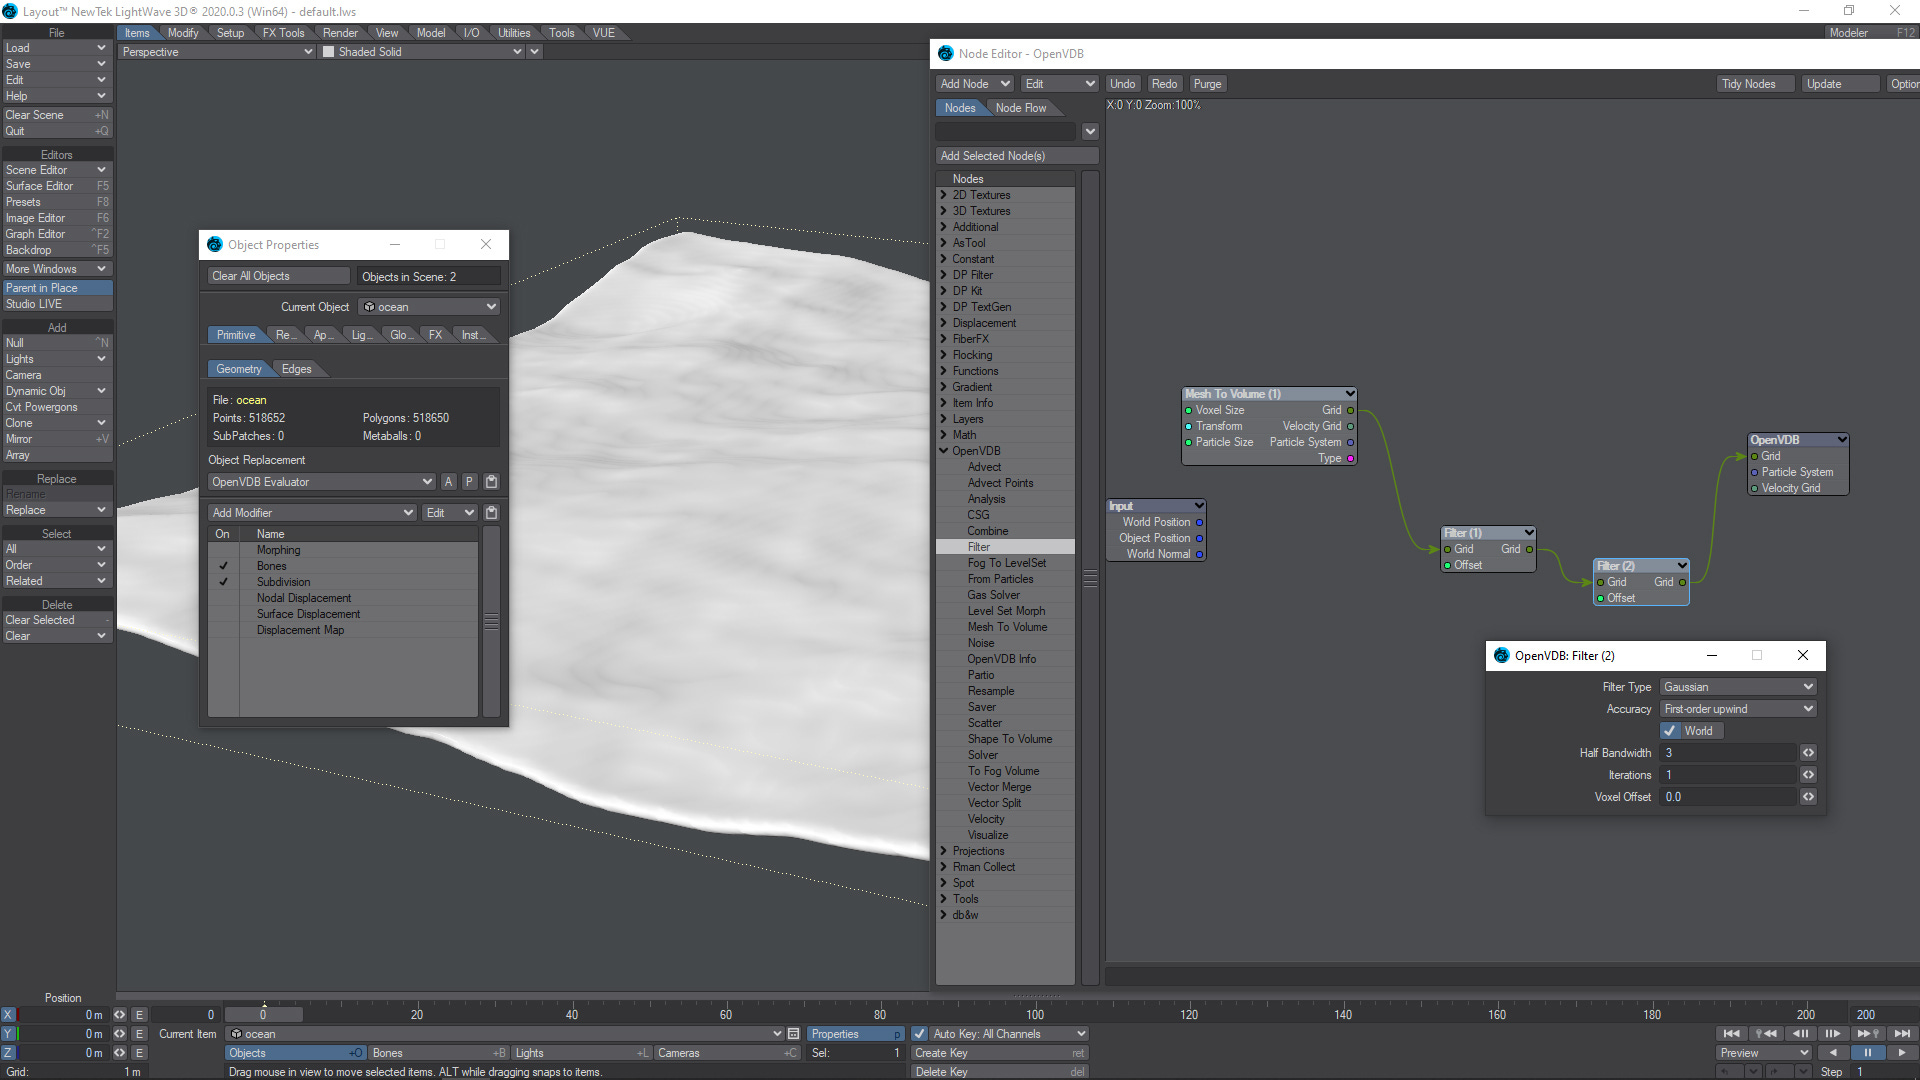1920x1080 pixels.
Task: Step back one frame button
Action: tap(1800, 1034)
